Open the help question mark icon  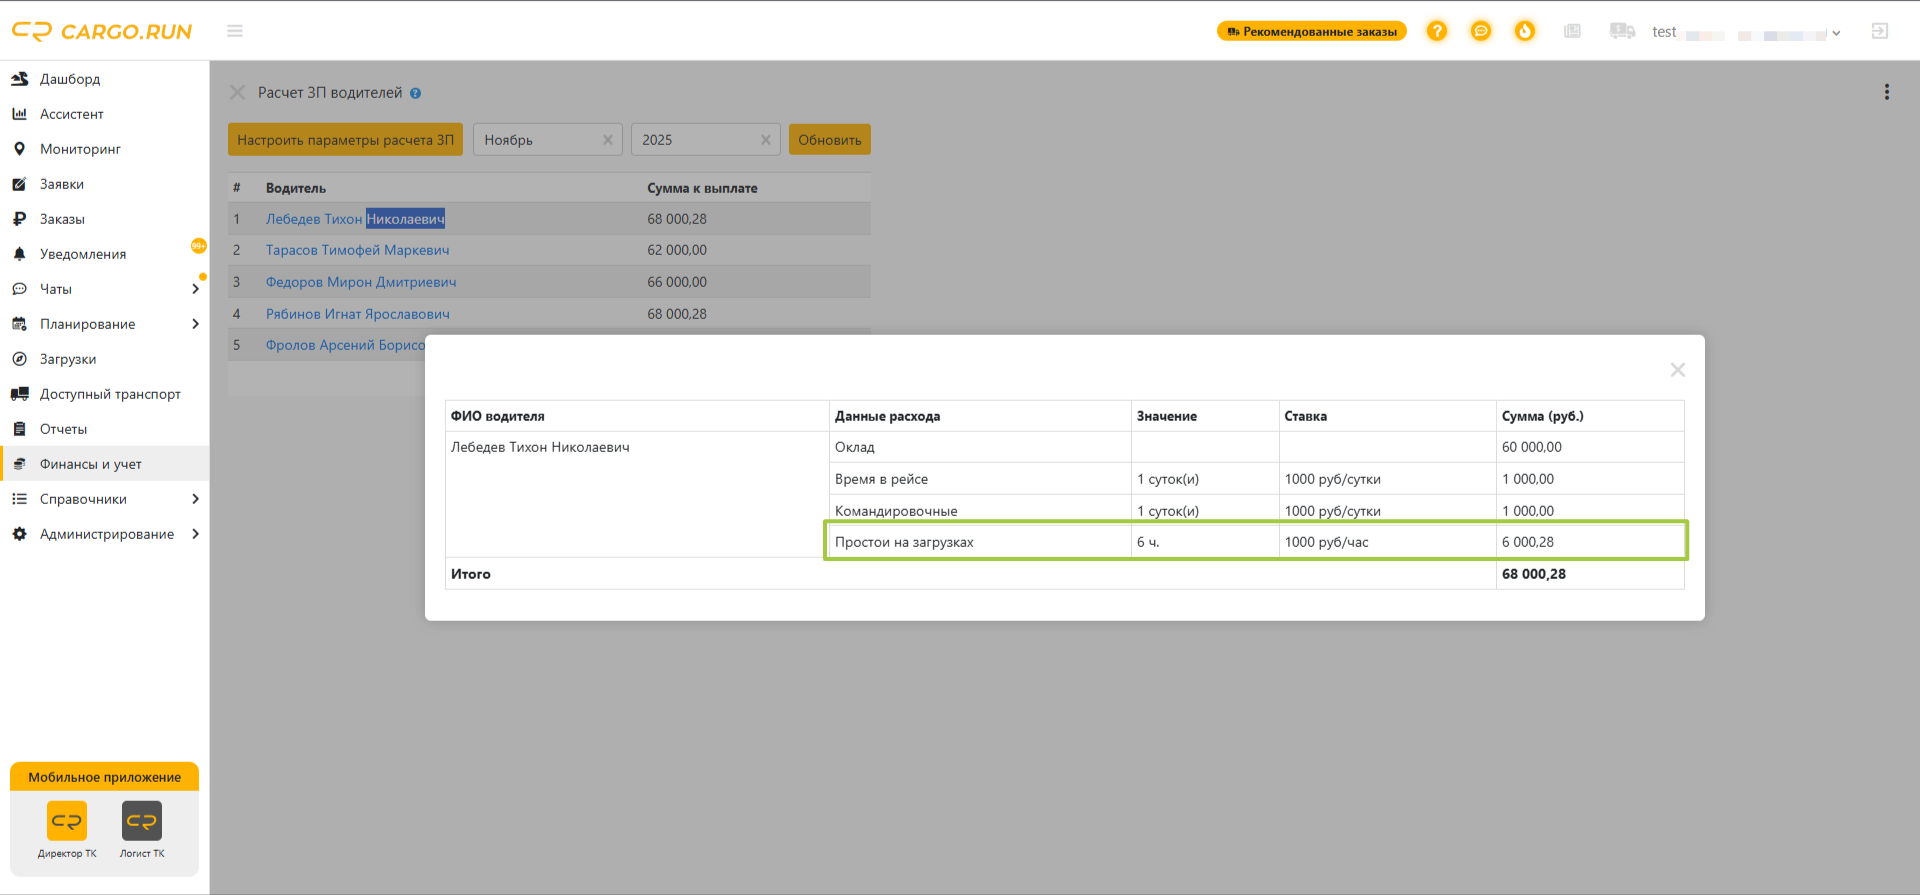[1437, 31]
